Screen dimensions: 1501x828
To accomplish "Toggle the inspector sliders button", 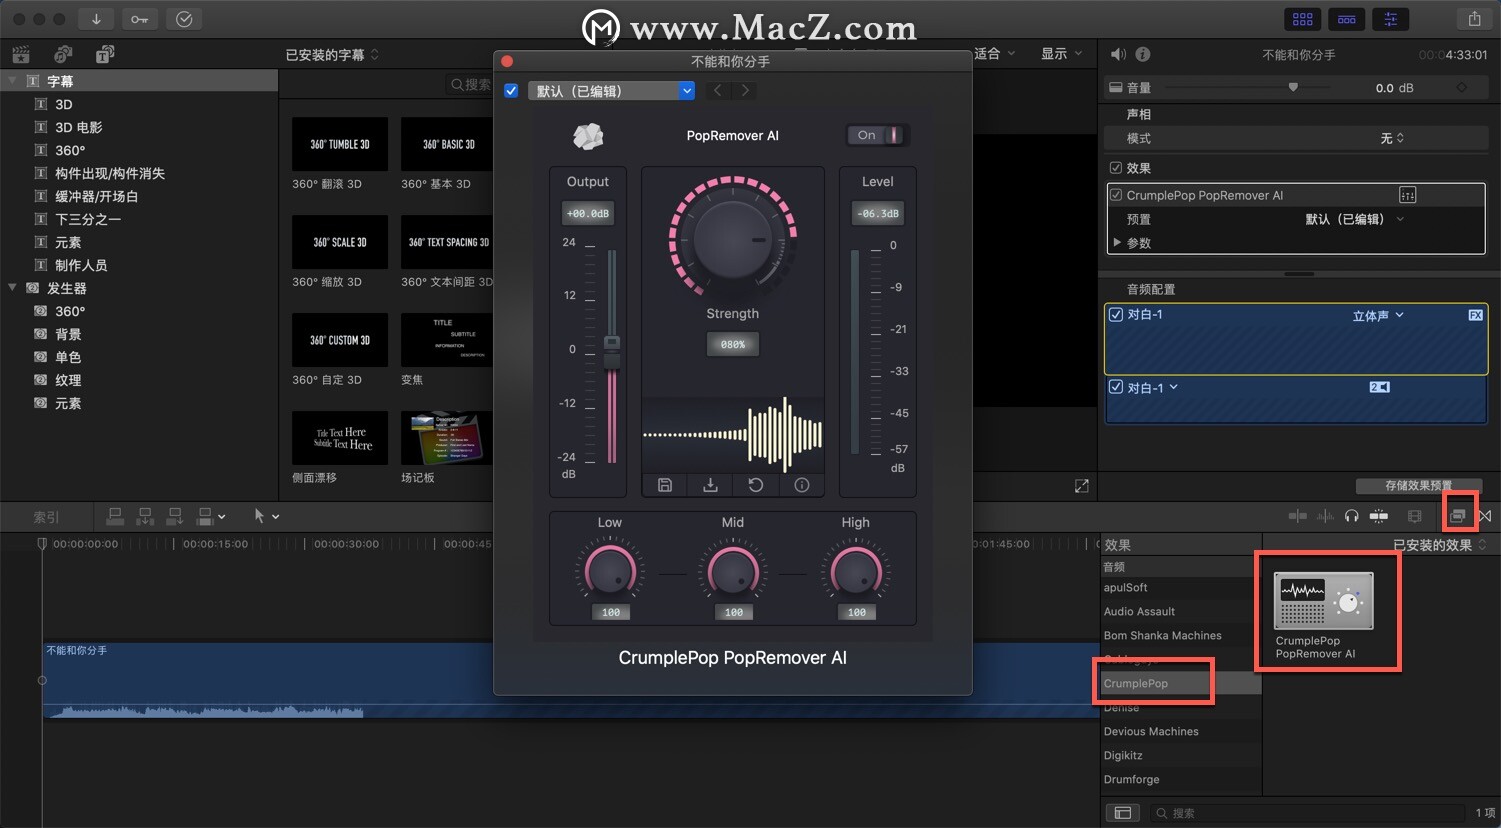I will (x=1391, y=19).
